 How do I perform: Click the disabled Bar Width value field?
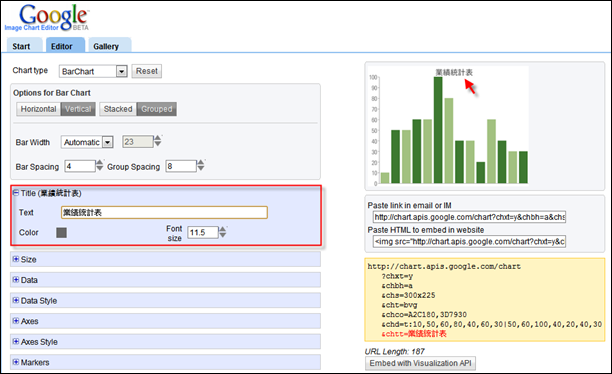tap(138, 142)
